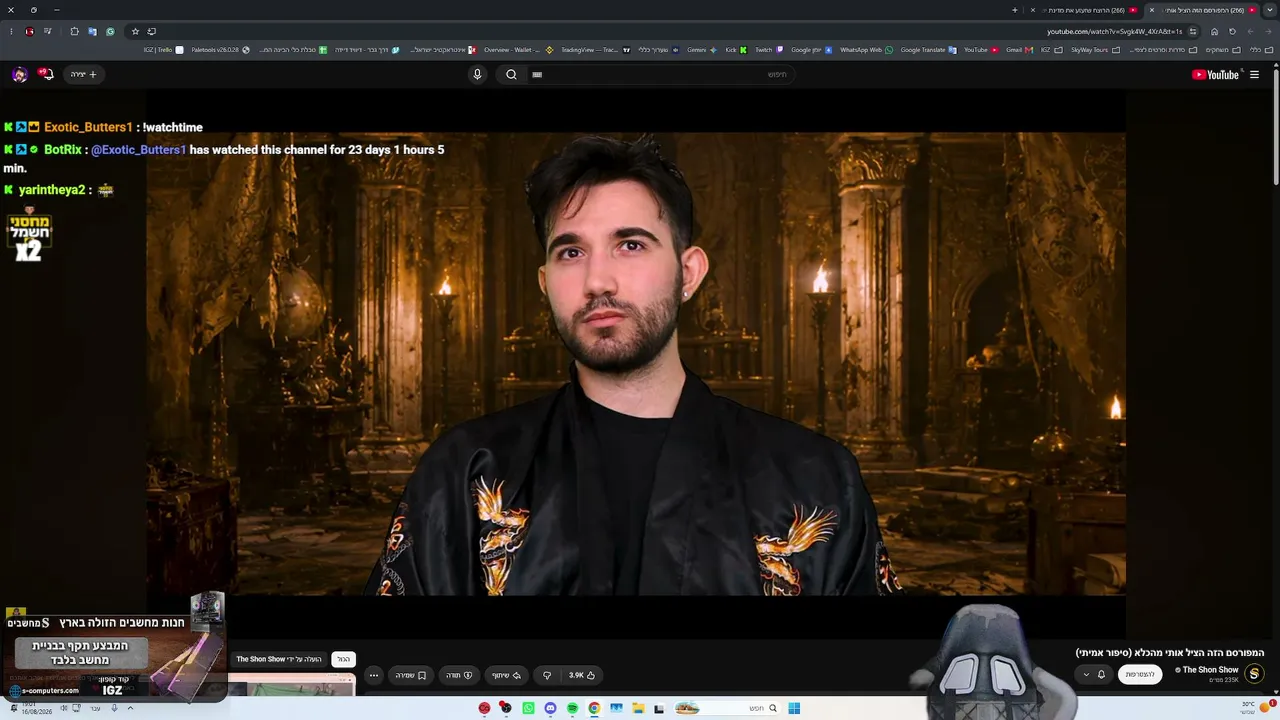Open the Google Translate bookmark

[x=928, y=50]
